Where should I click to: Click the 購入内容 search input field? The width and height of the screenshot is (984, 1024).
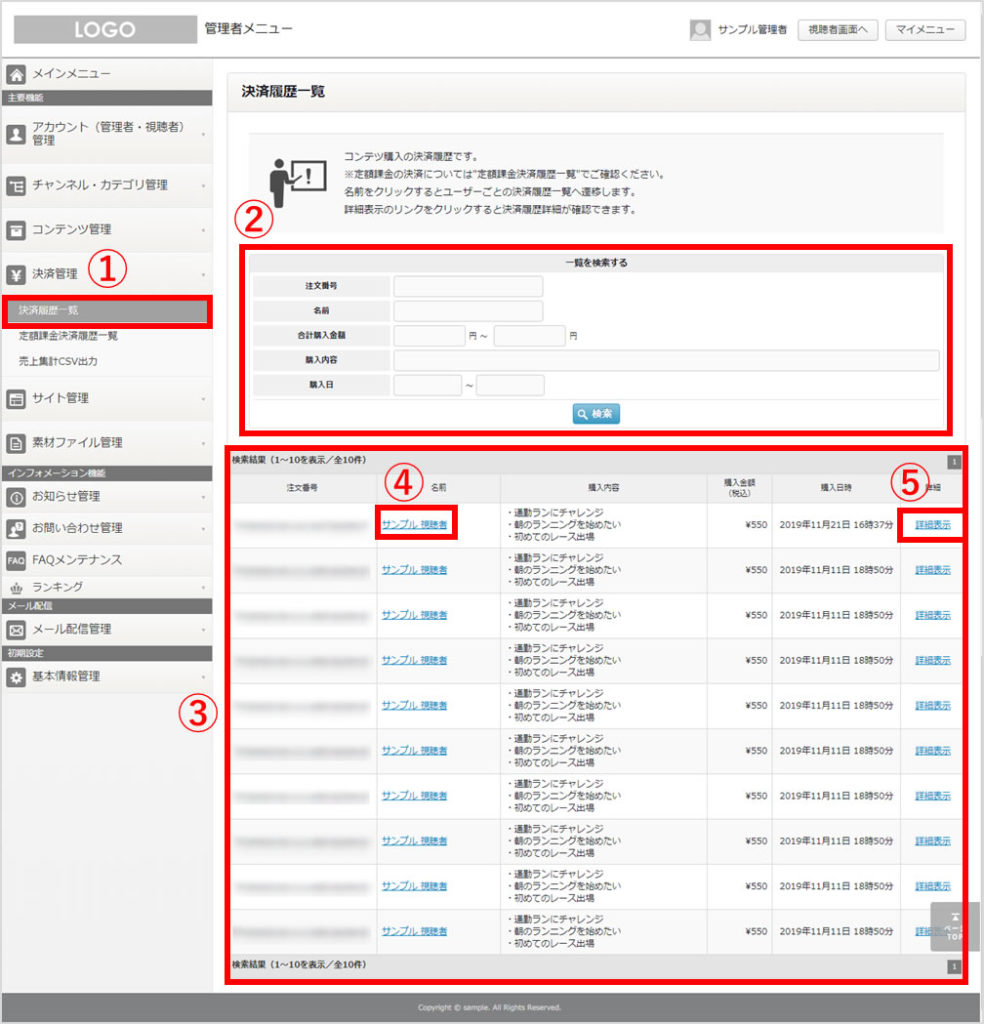coord(666,360)
